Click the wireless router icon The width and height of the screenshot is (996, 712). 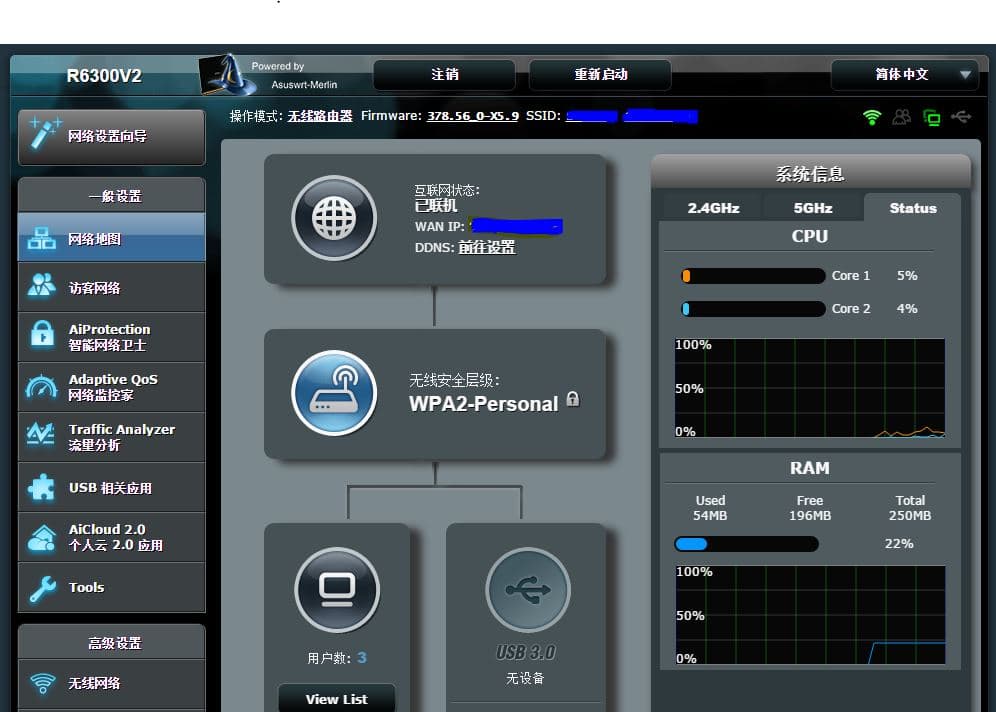tap(334, 393)
